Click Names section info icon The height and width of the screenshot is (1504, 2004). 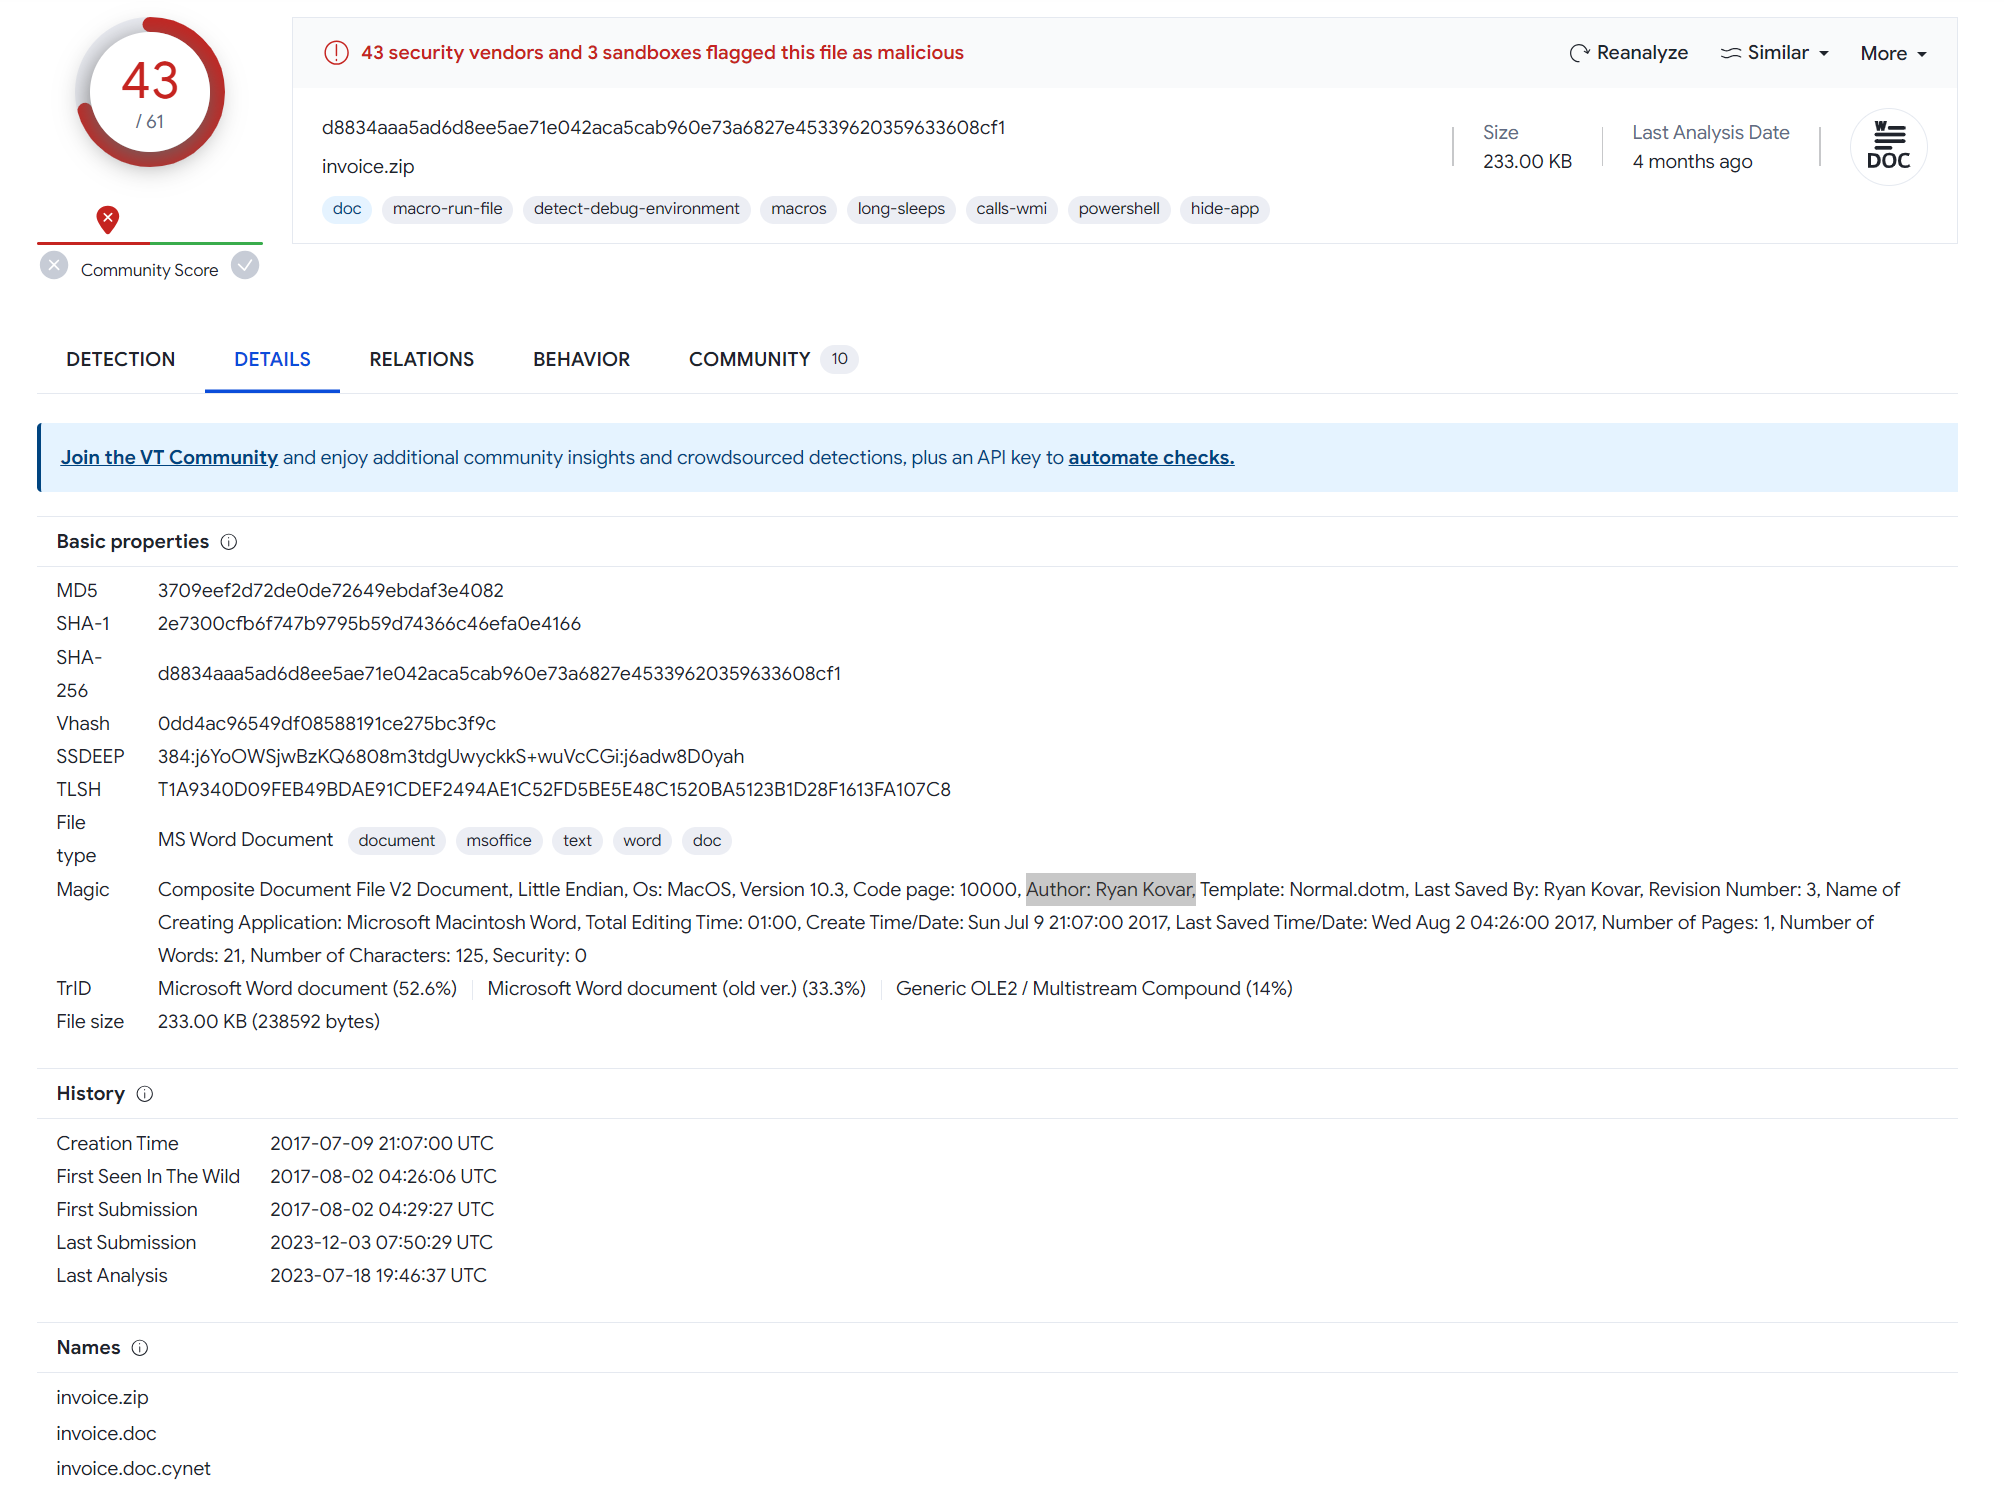140,1348
